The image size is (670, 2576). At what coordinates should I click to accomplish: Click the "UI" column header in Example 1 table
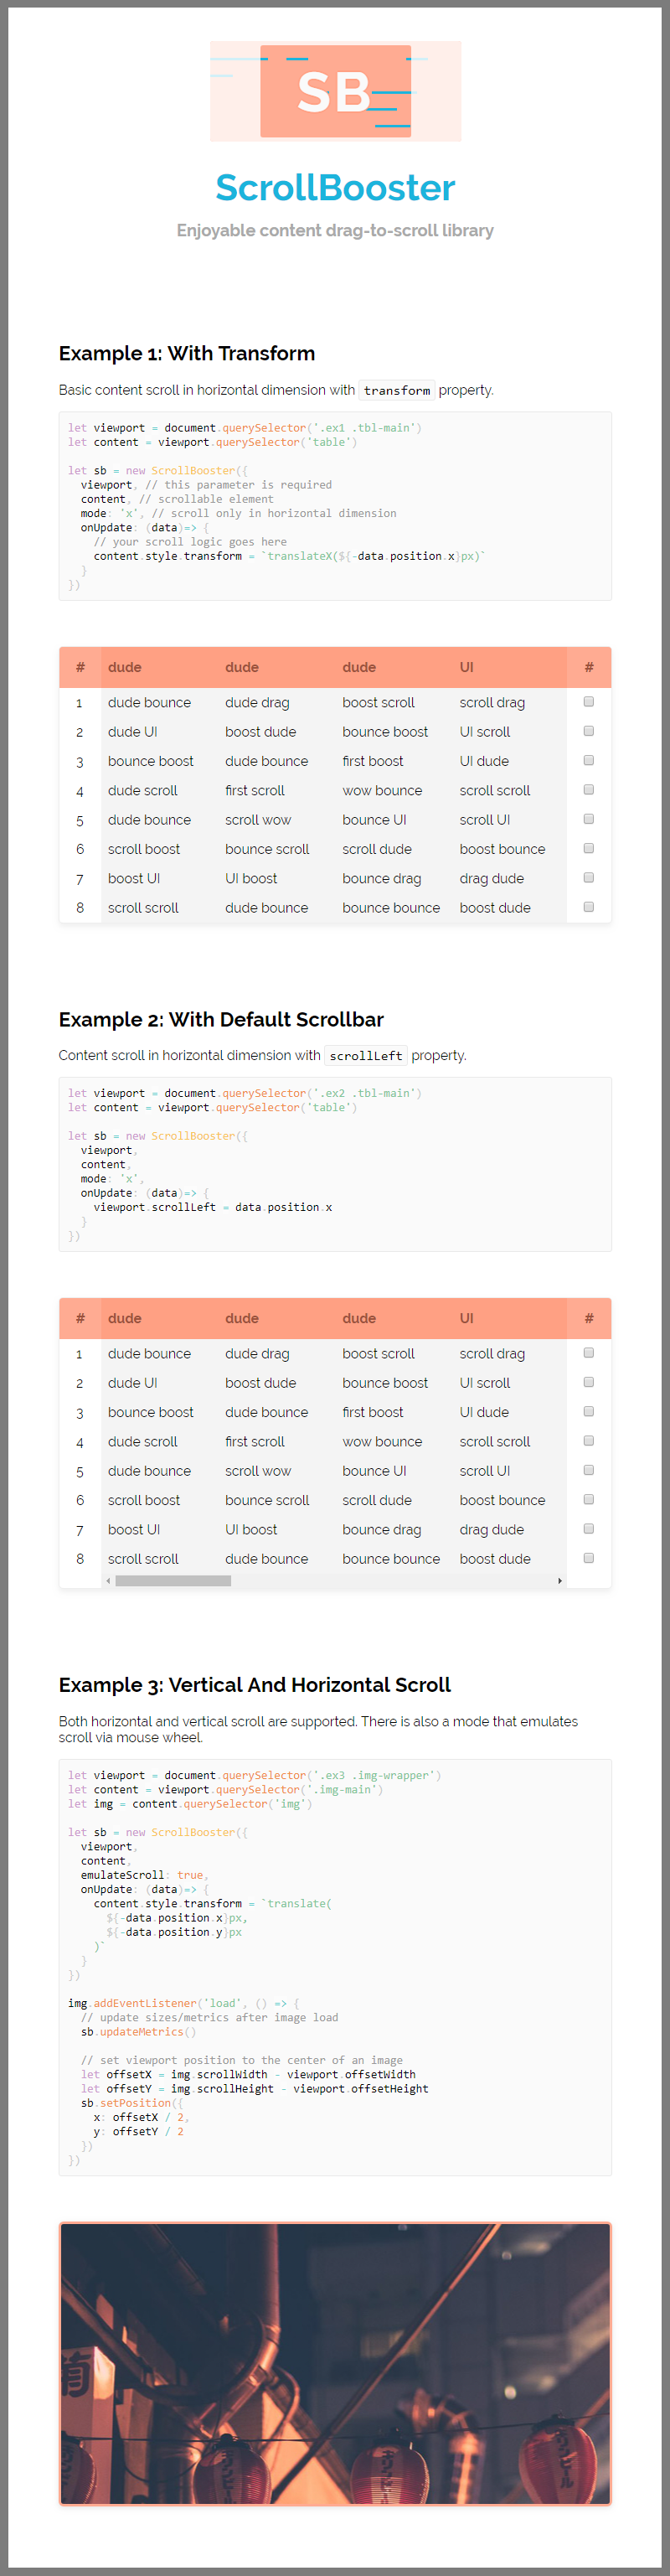point(466,667)
